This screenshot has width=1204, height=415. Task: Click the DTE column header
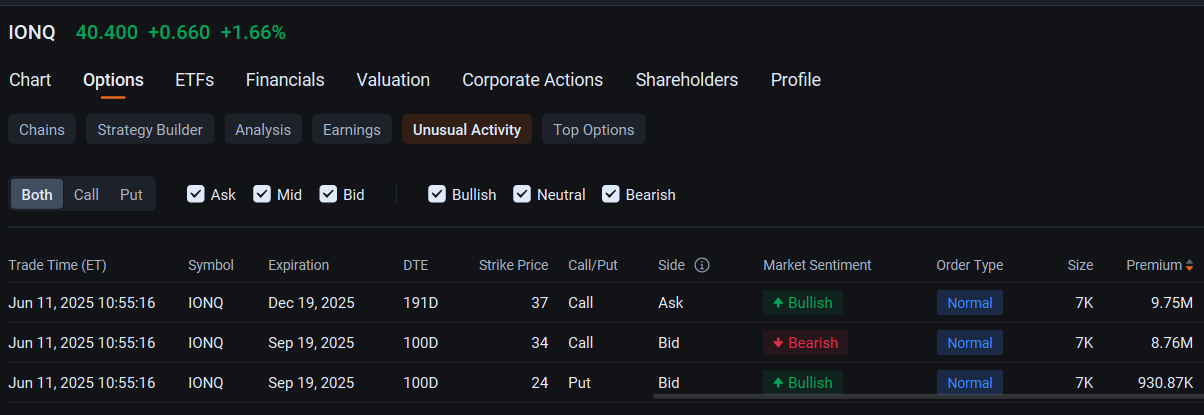(415, 265)
